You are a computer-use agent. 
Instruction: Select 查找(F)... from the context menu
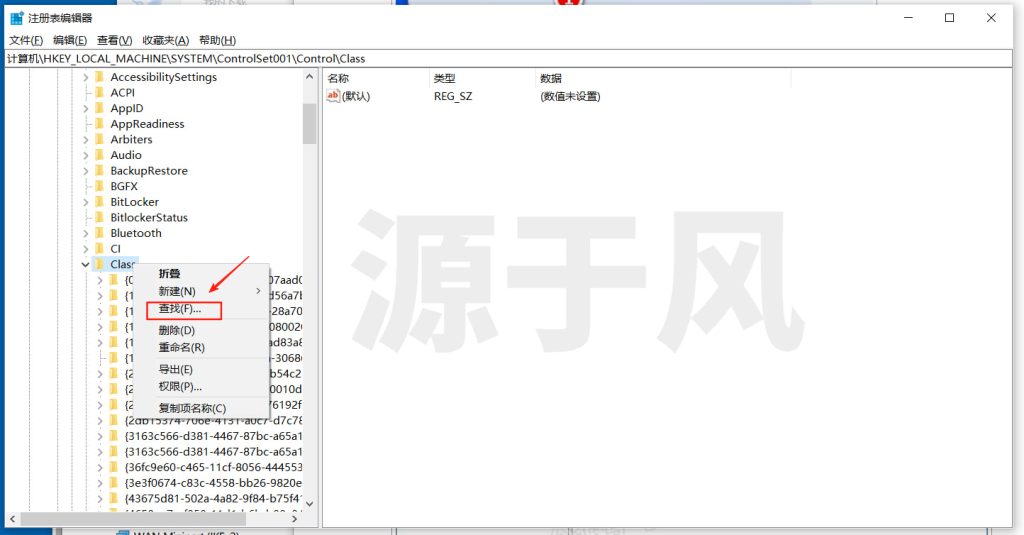click(x=202, y=309)
